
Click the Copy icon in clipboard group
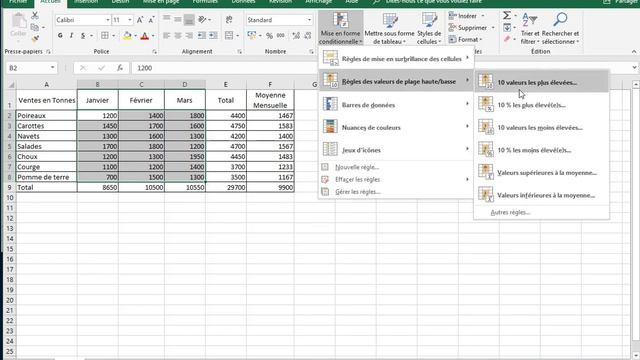[35, 27]
